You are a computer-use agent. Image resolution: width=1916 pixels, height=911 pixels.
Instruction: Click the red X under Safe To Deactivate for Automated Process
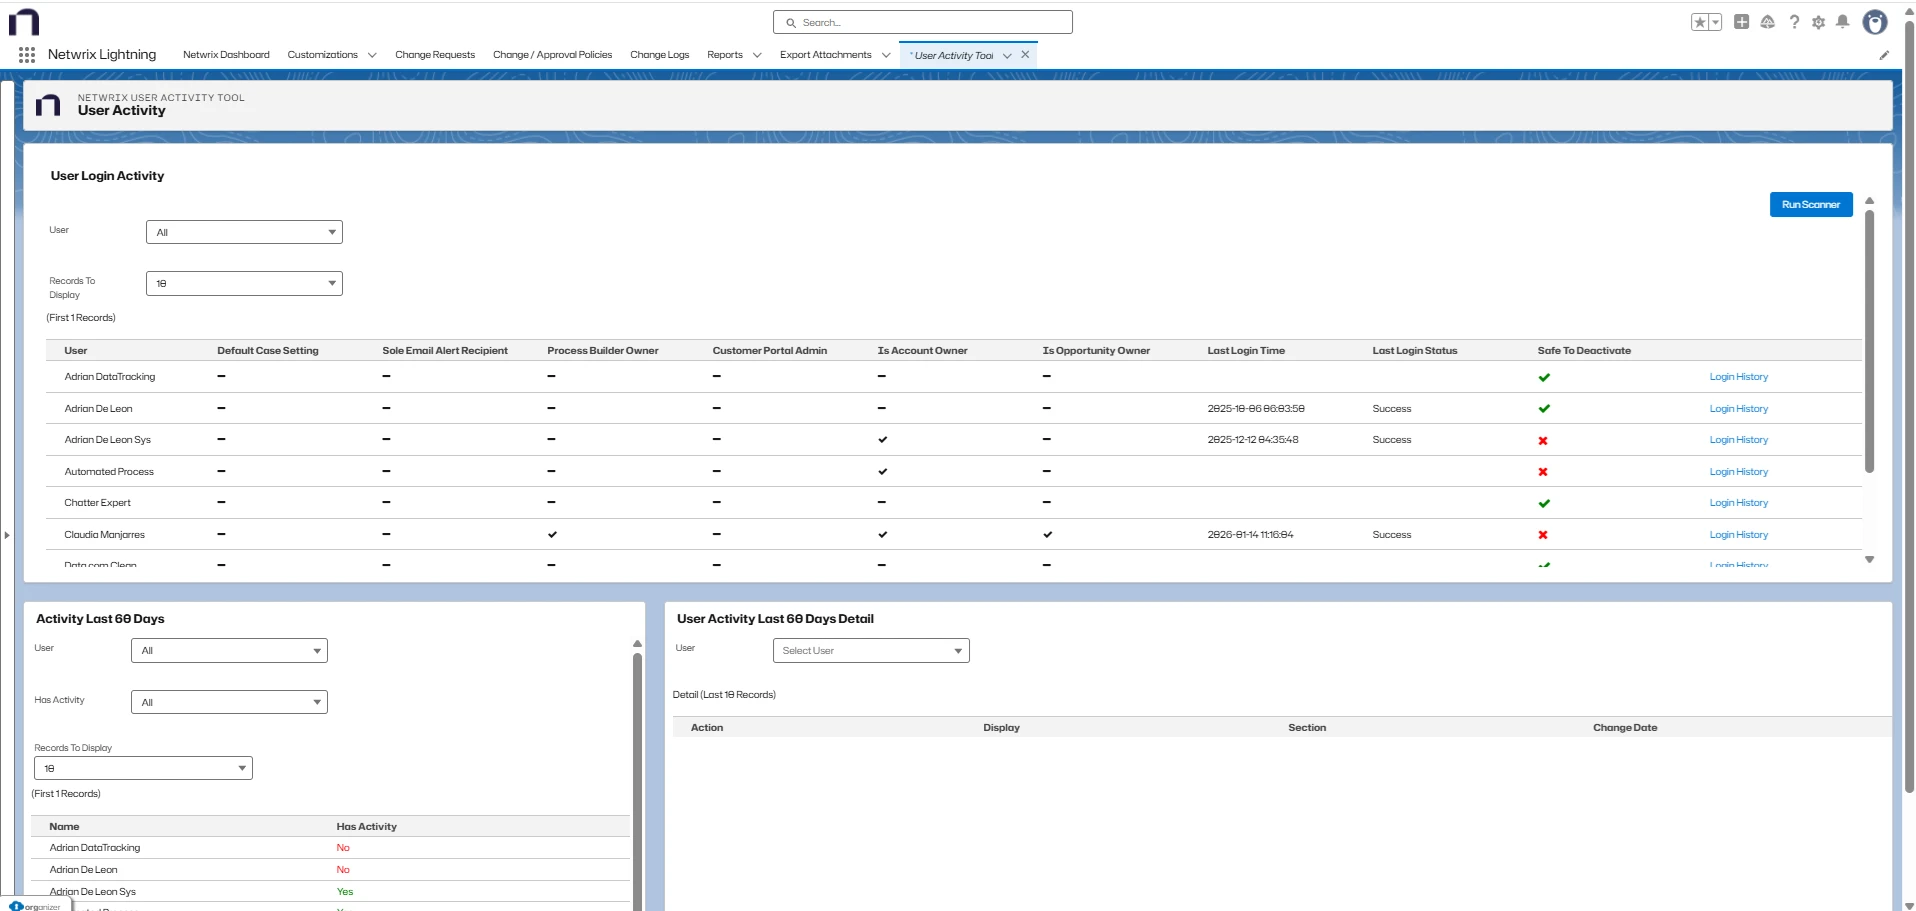[1544, 471]
